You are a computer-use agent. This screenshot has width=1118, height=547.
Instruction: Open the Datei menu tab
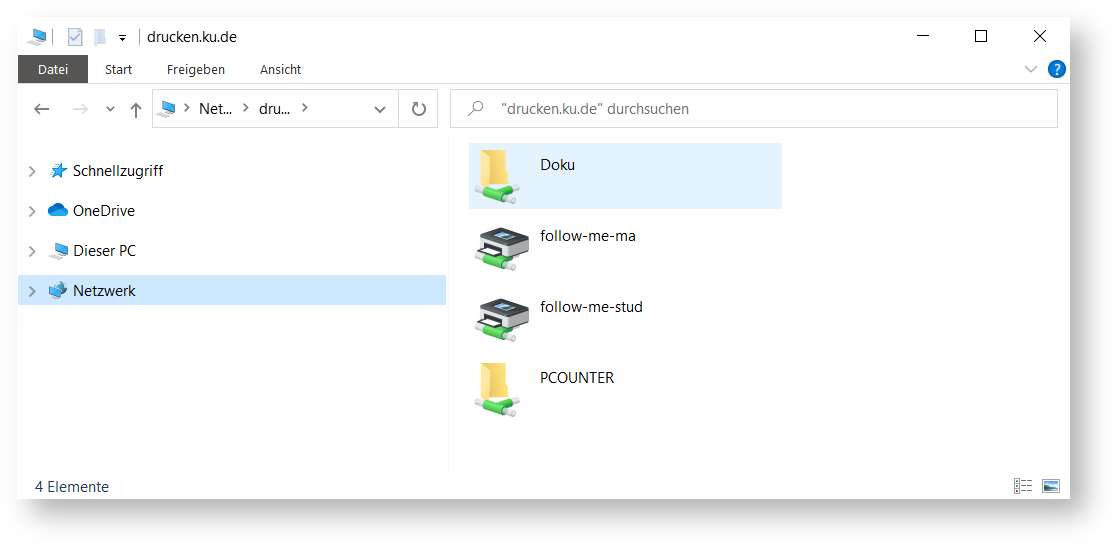point(53,69)
